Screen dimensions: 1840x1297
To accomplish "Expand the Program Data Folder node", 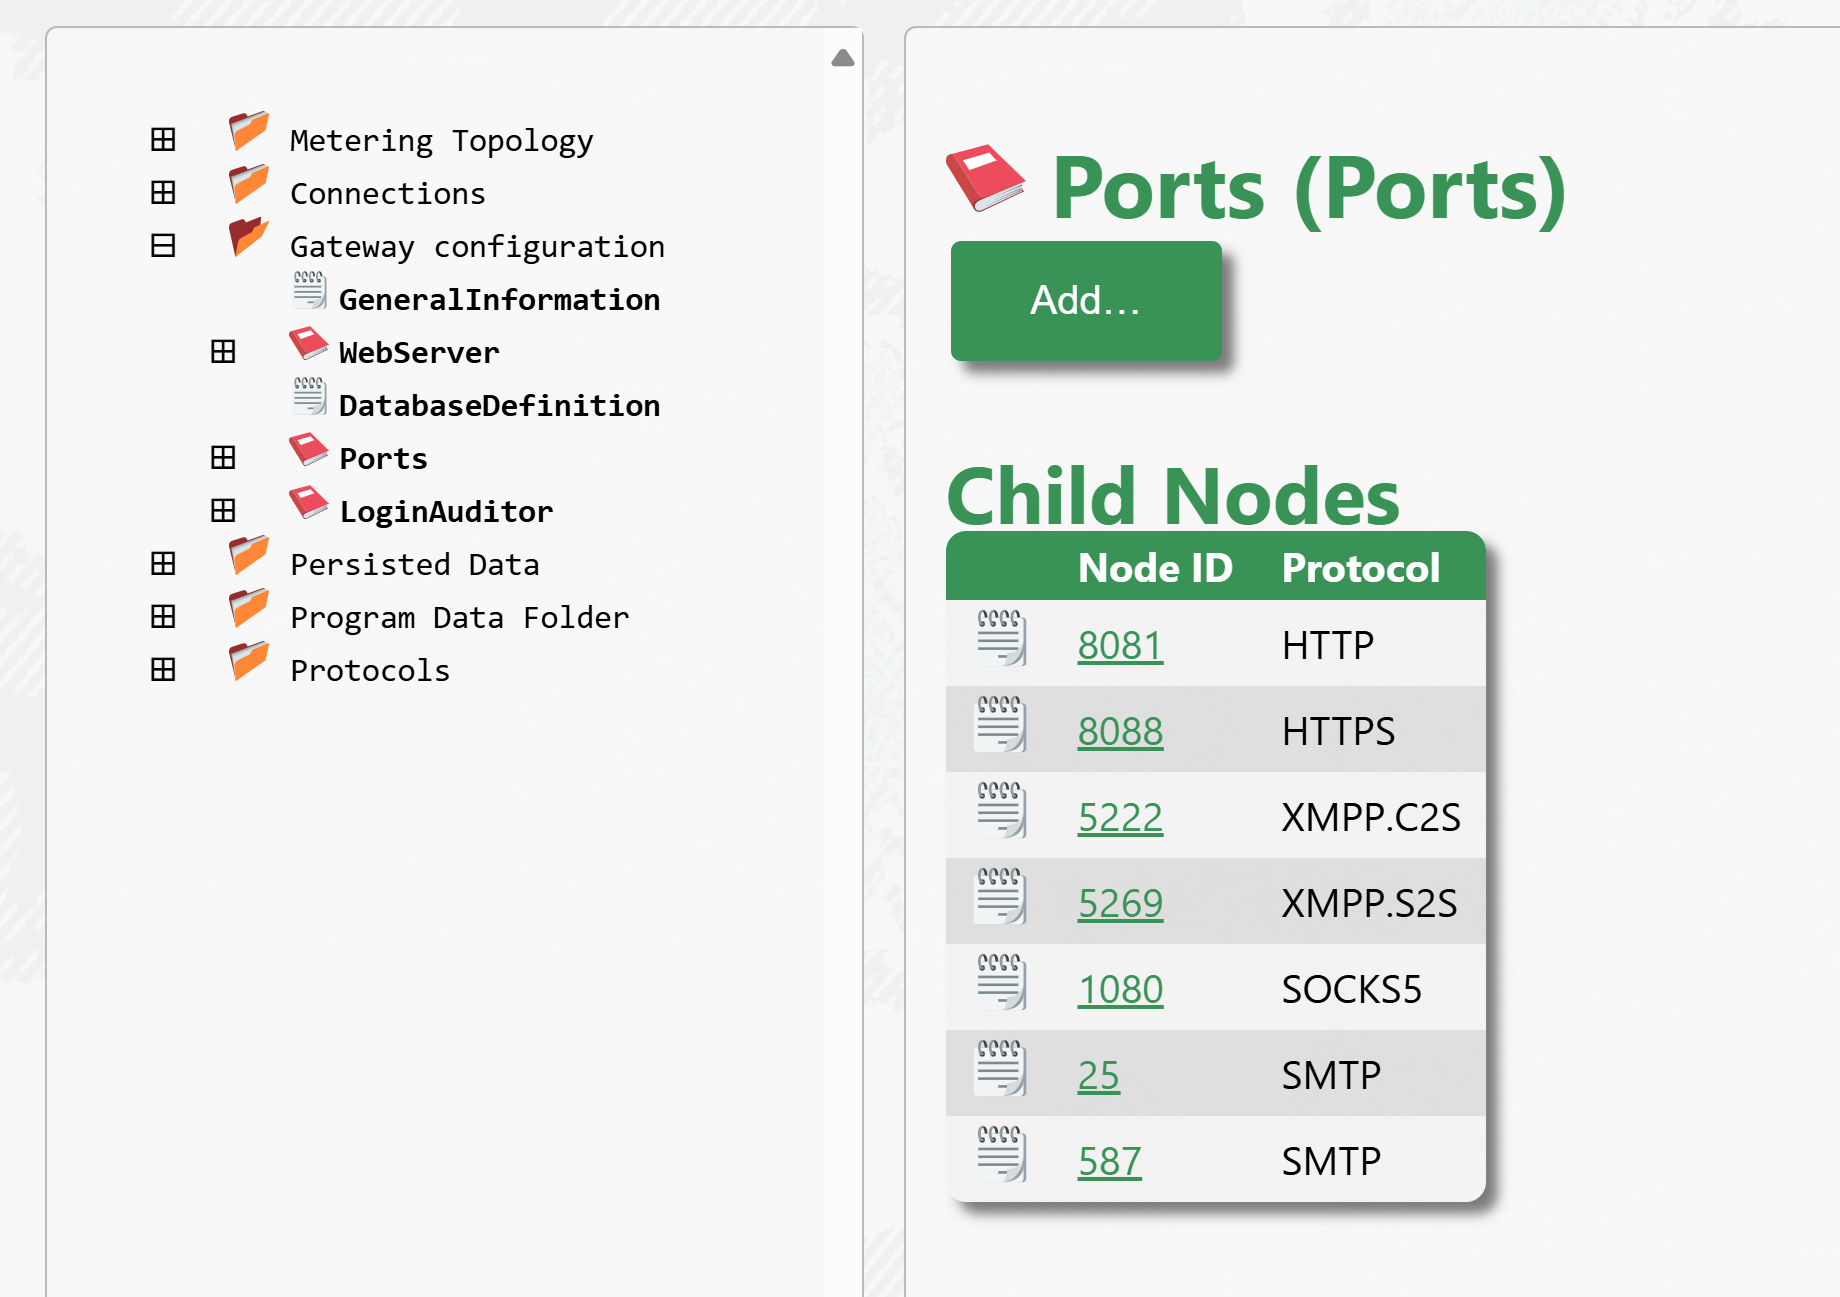I will [163, 616].
